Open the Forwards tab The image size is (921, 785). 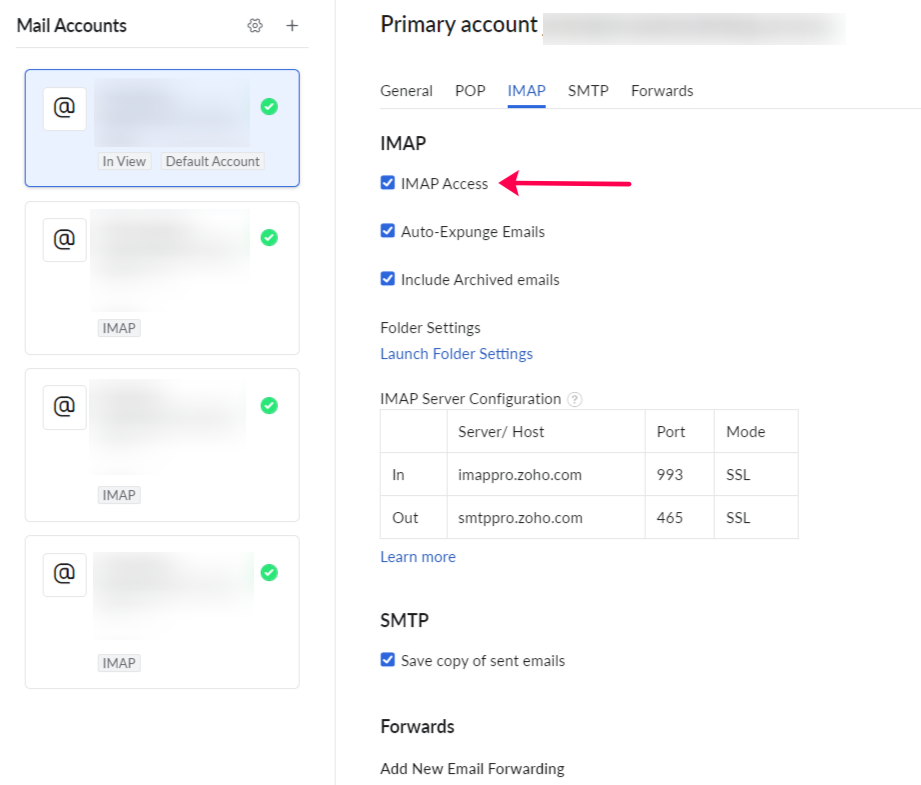click(662, 91)
